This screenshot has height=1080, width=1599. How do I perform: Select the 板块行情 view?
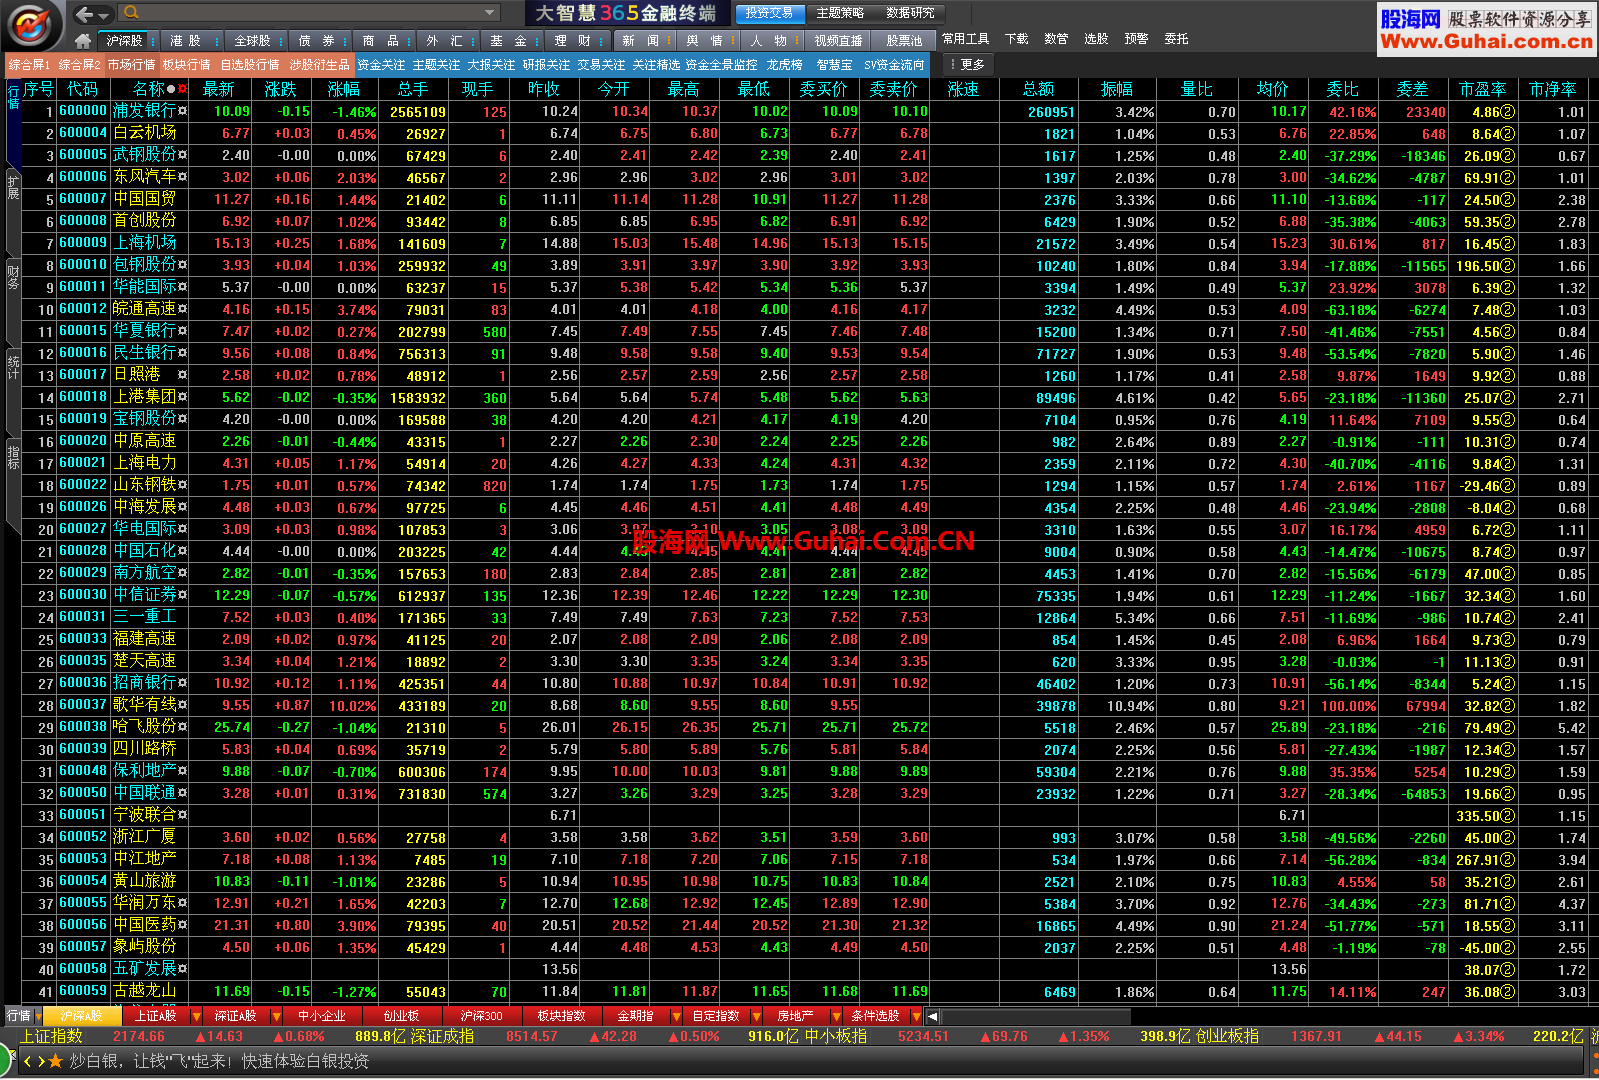pos(187,65)
